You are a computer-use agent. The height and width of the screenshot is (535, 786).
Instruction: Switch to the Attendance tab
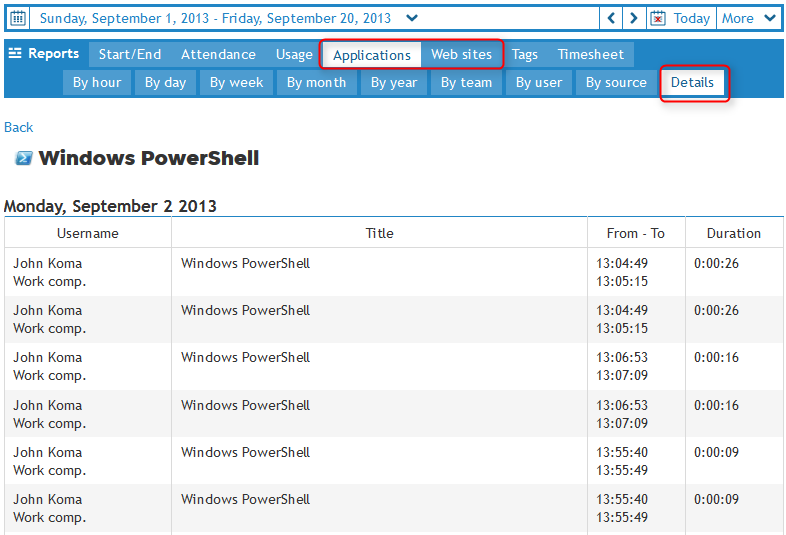tap(218, 54)
